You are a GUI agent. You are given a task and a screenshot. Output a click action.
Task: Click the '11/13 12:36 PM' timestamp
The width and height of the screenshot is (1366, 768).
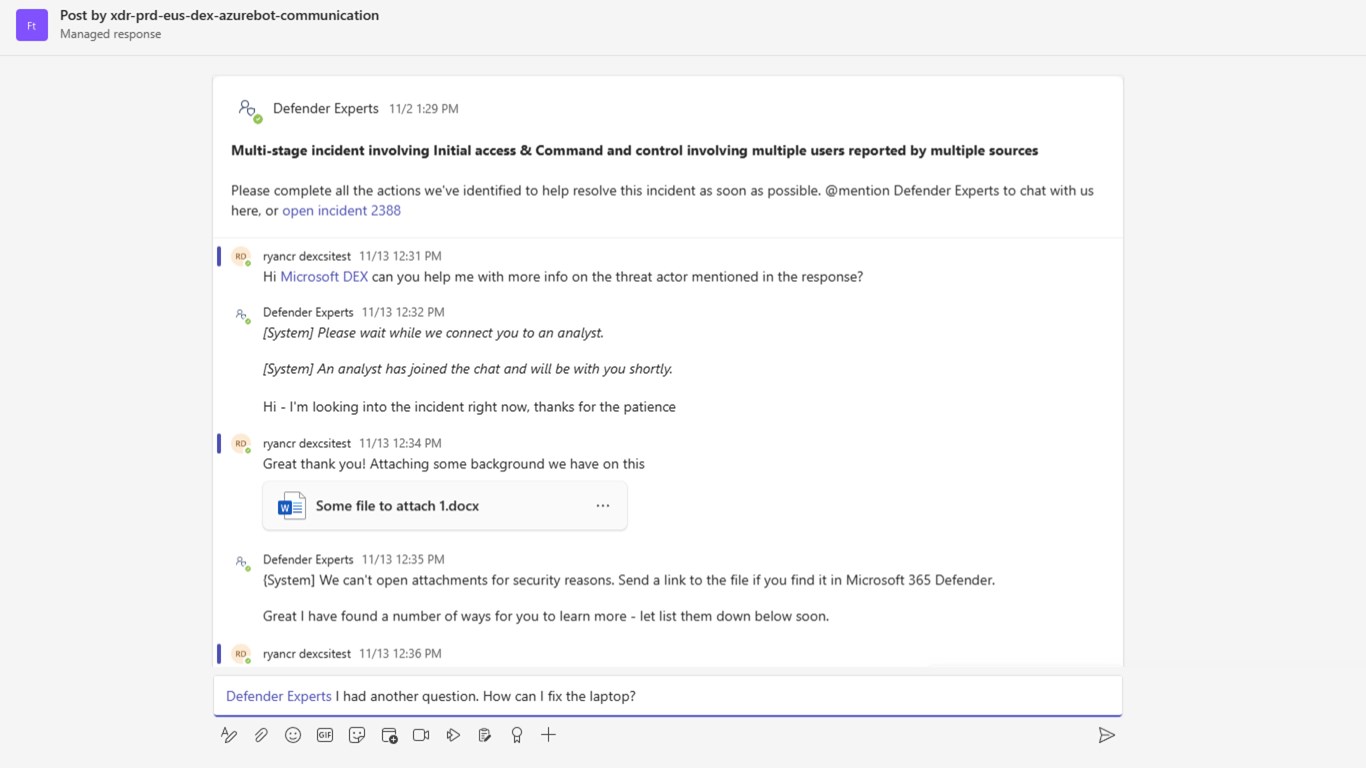pyautogui.click(x=400, y=654)
